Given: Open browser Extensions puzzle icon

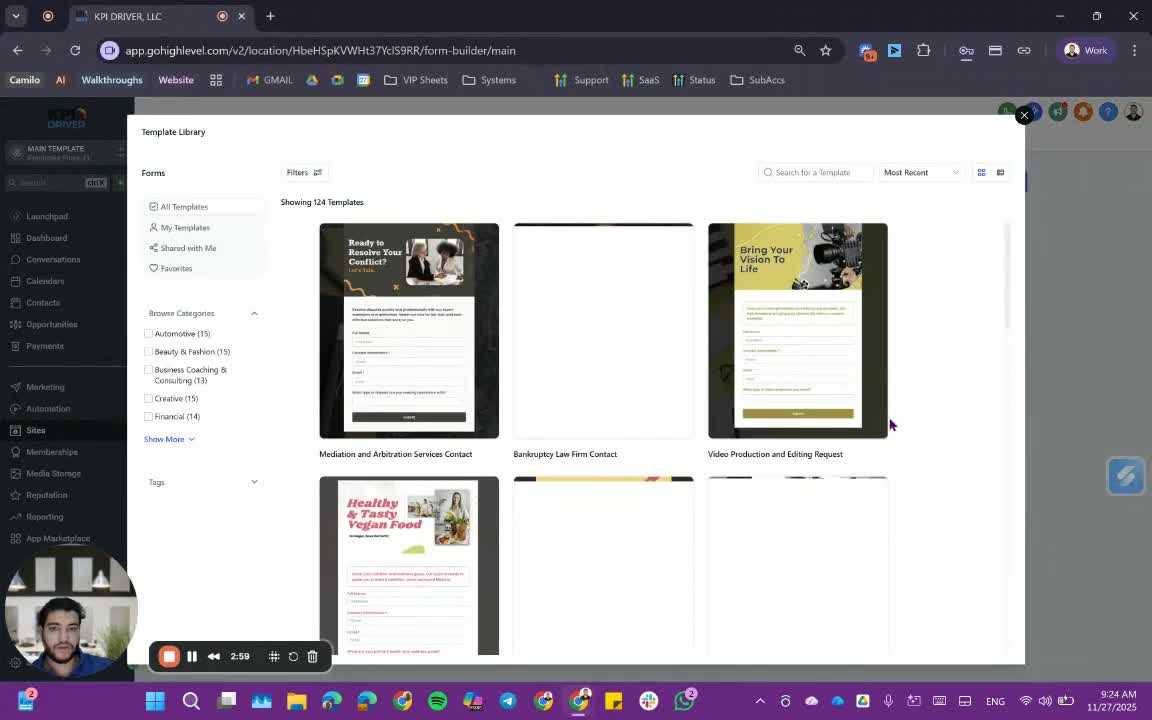Looking at the screenshot, I should [924, 51].
